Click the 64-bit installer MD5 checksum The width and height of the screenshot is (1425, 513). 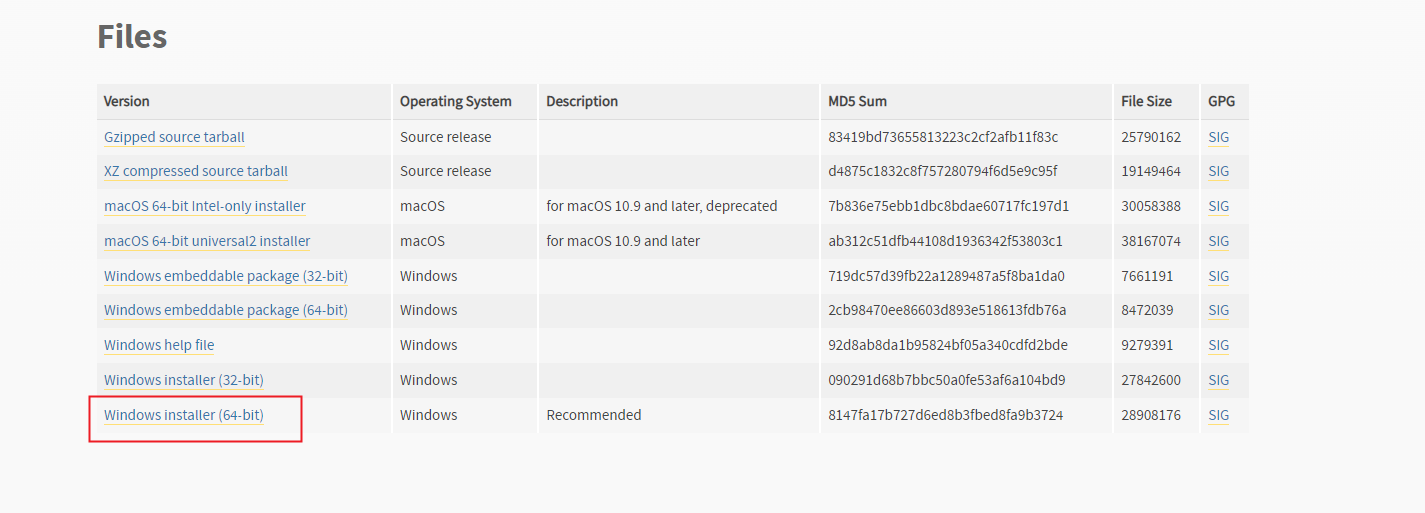[x=945, y=415]
